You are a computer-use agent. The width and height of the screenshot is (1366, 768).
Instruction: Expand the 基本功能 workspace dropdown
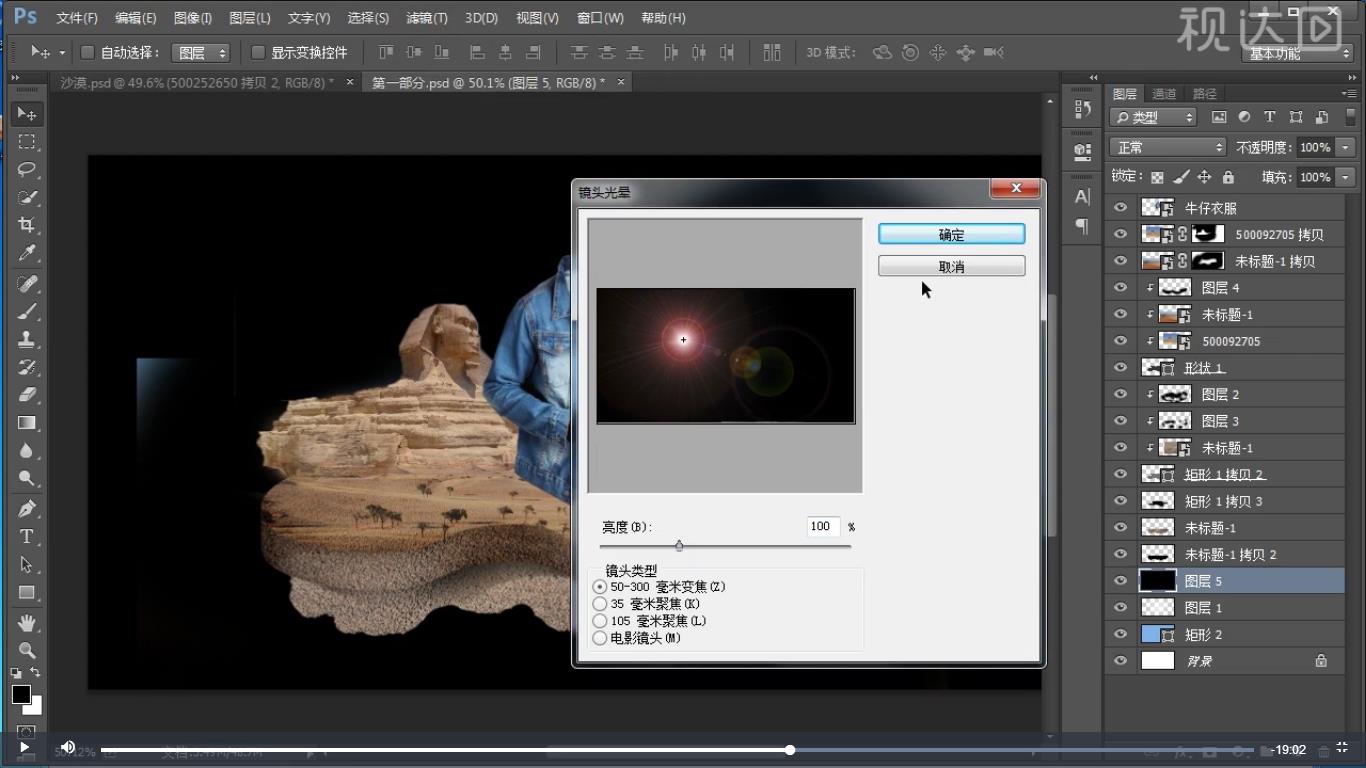point(1299,53)
